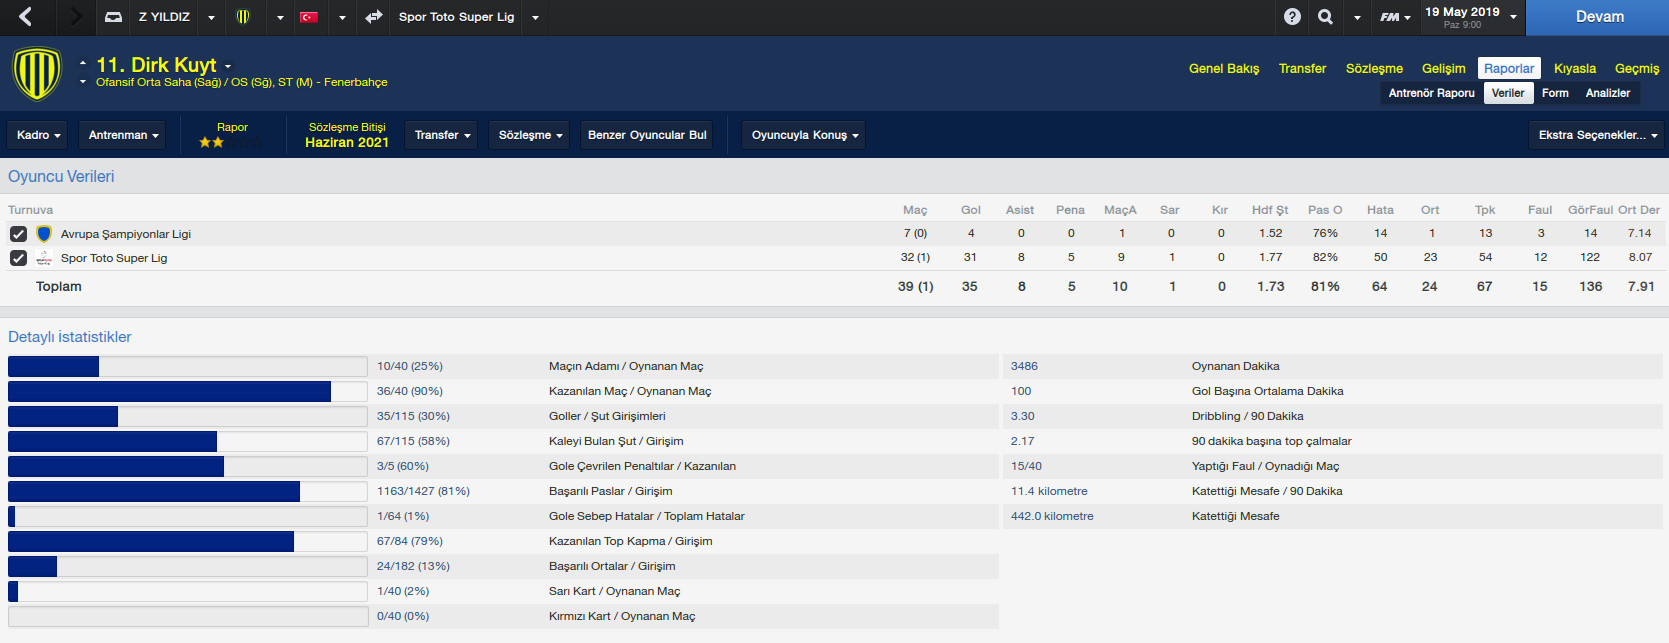Click the large Fenerbahçe club badge

[x=37, y=74]
